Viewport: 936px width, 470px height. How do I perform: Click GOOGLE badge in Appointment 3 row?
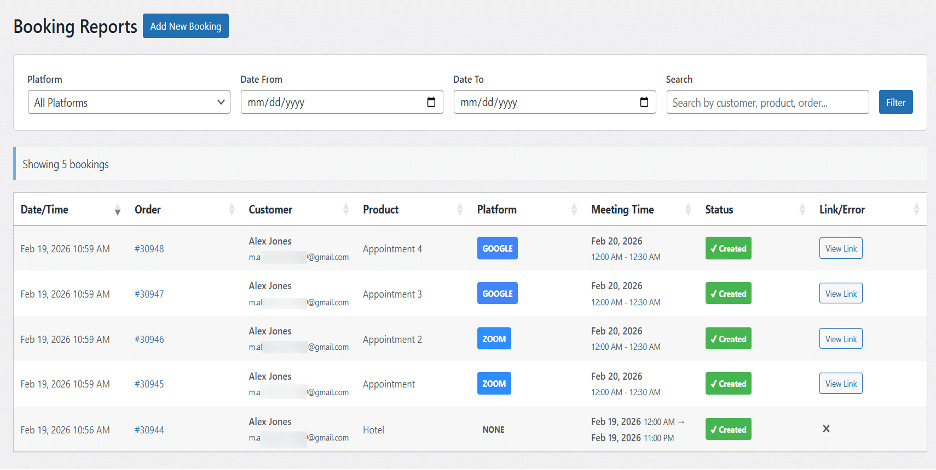[497, 293]
